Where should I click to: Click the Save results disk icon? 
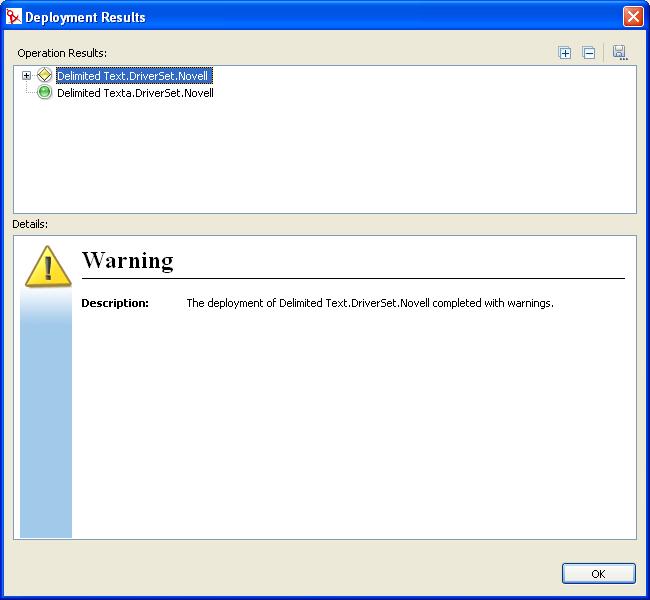pyautogui.click(x=620, y=53)
